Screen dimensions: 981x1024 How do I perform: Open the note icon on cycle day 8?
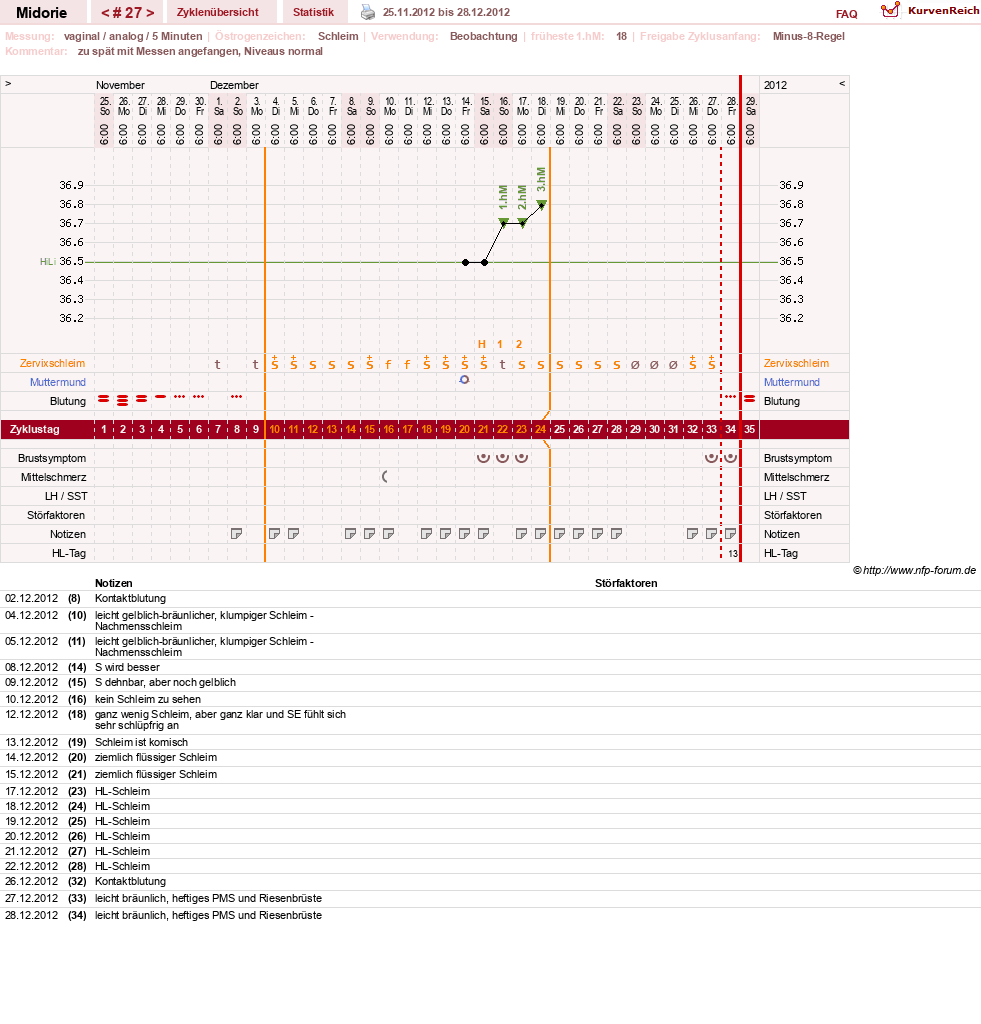pyautogui.click(x=236, y=534)
